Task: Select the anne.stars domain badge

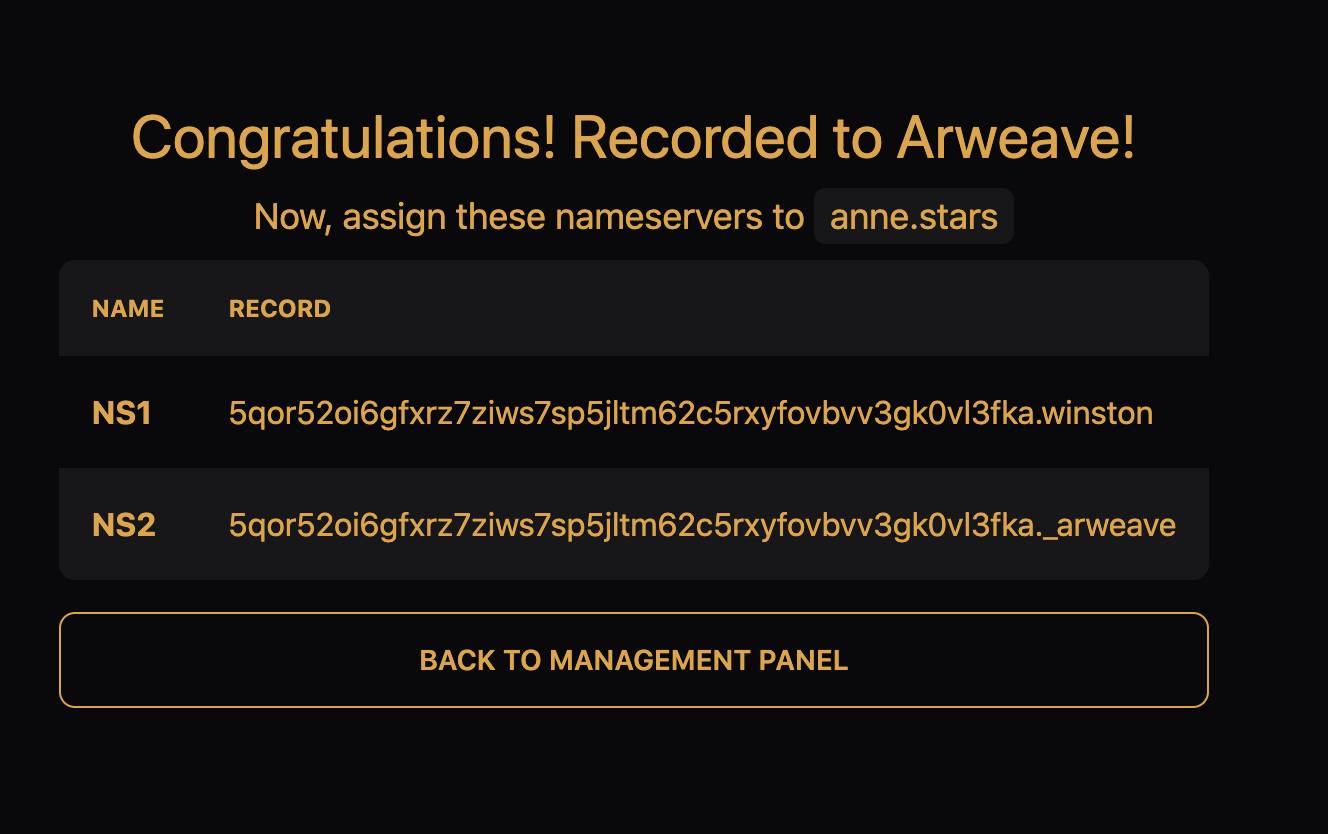Action: [913, 217]
